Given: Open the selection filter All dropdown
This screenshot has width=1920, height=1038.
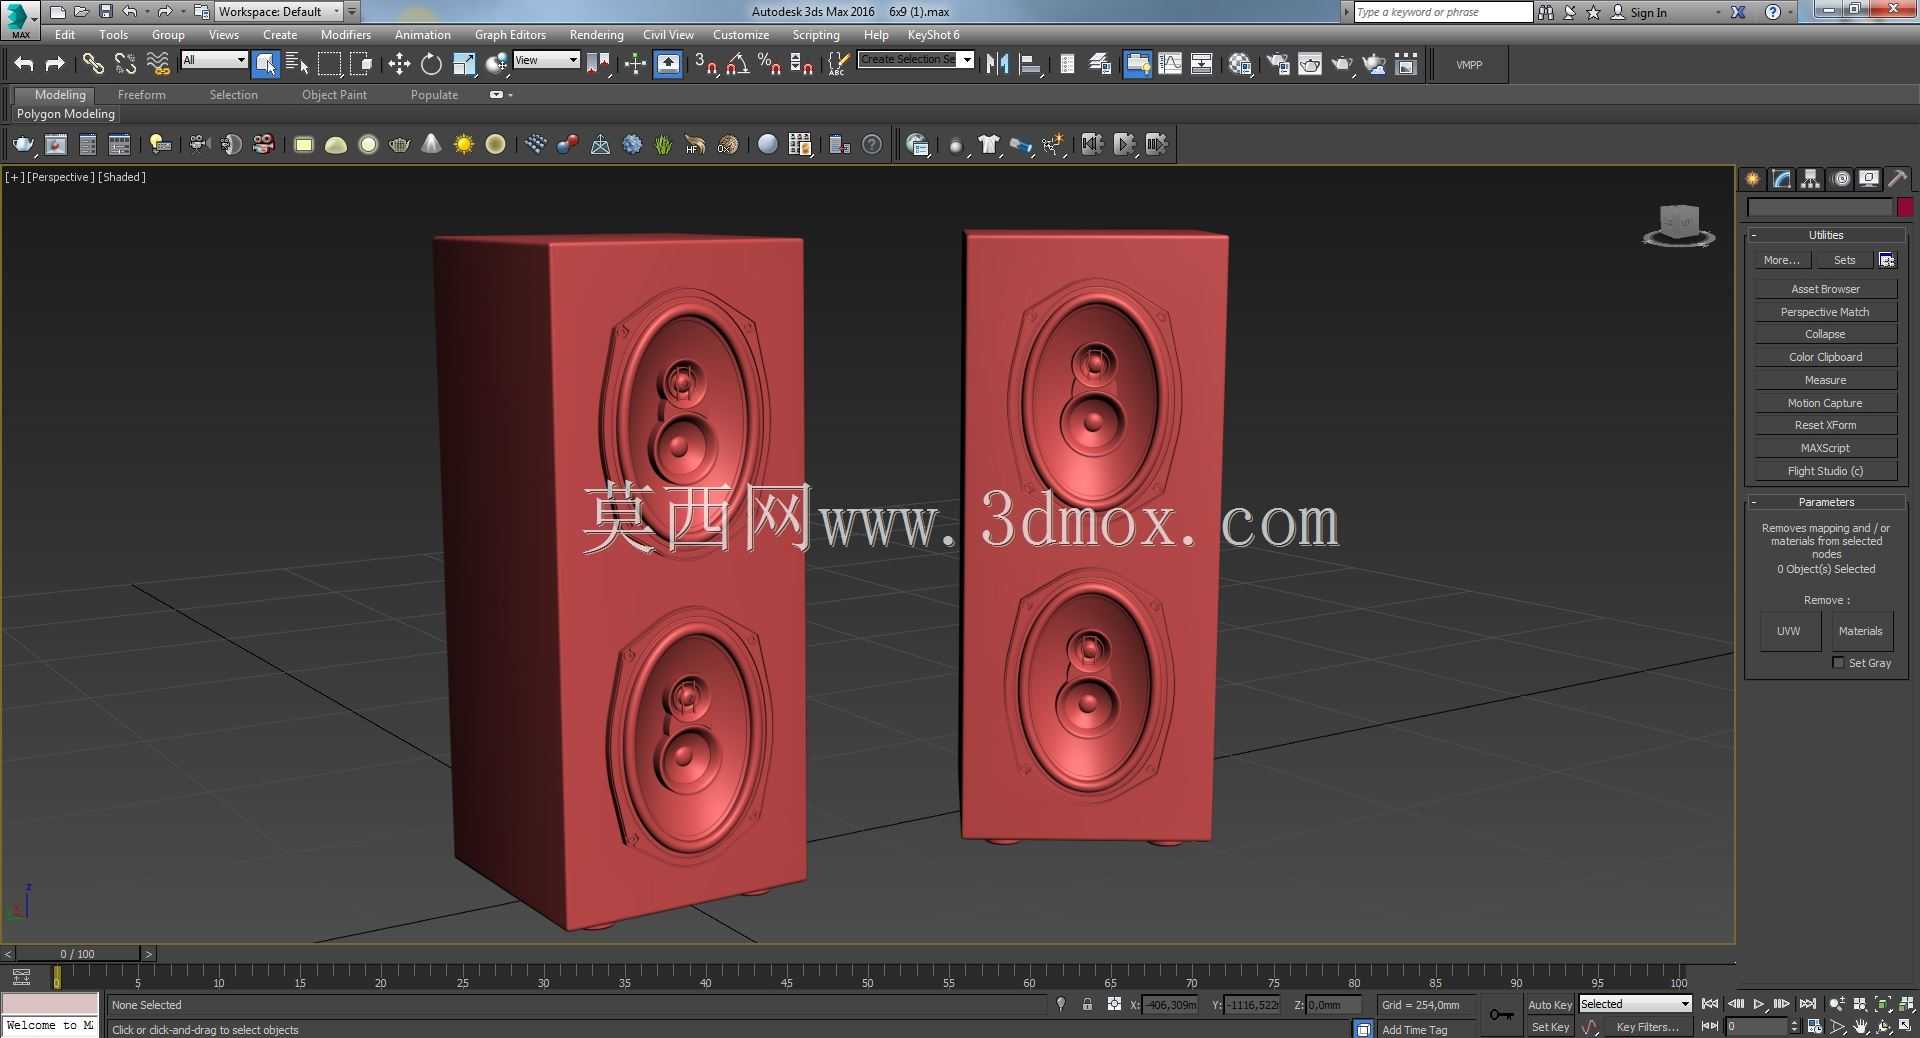Looking at the screenshot, I should 214,60.
